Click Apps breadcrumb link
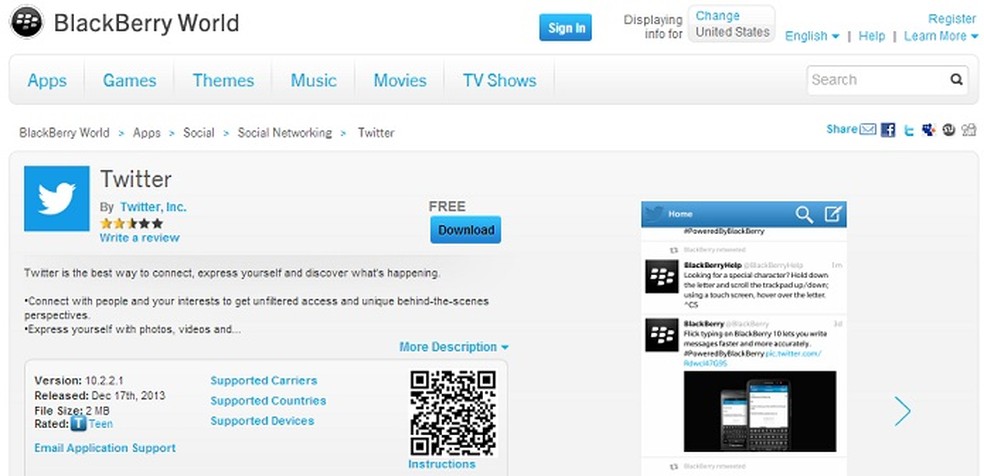 146,133
